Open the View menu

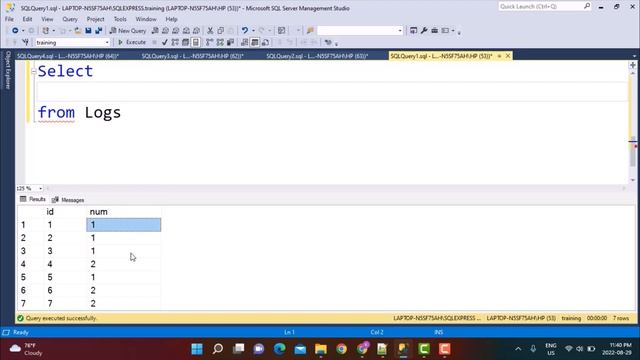pos(47,19)
